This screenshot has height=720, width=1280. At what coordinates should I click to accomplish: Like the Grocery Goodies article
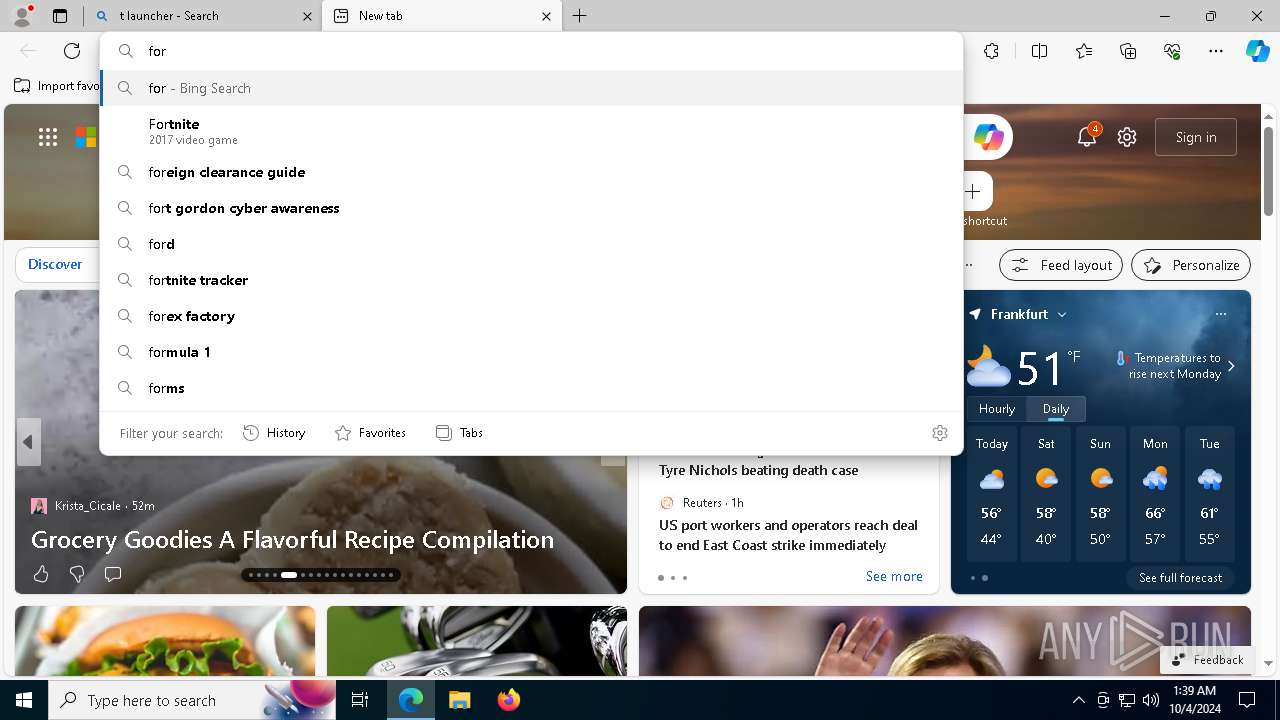pyautogui.click(x=41, y=574)
